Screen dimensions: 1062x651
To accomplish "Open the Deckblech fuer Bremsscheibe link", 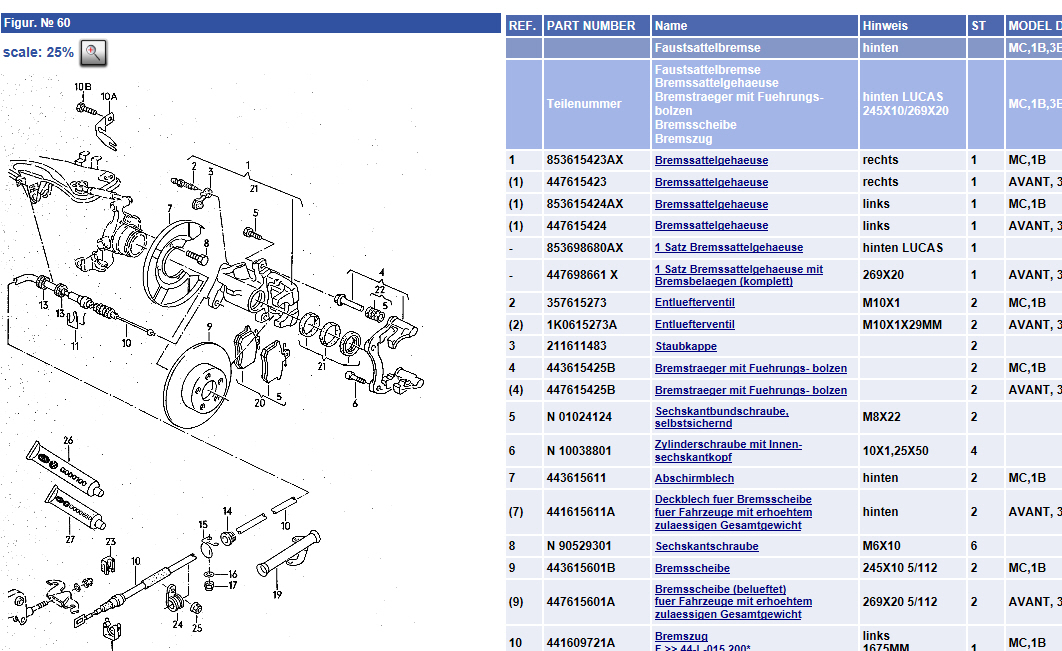I will coord(733,499).
